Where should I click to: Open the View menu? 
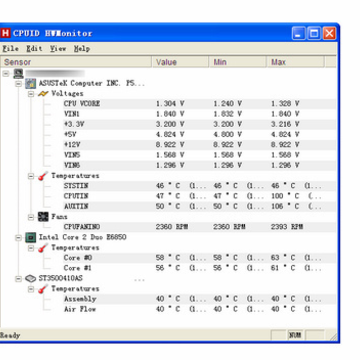[x=58, y=49]
